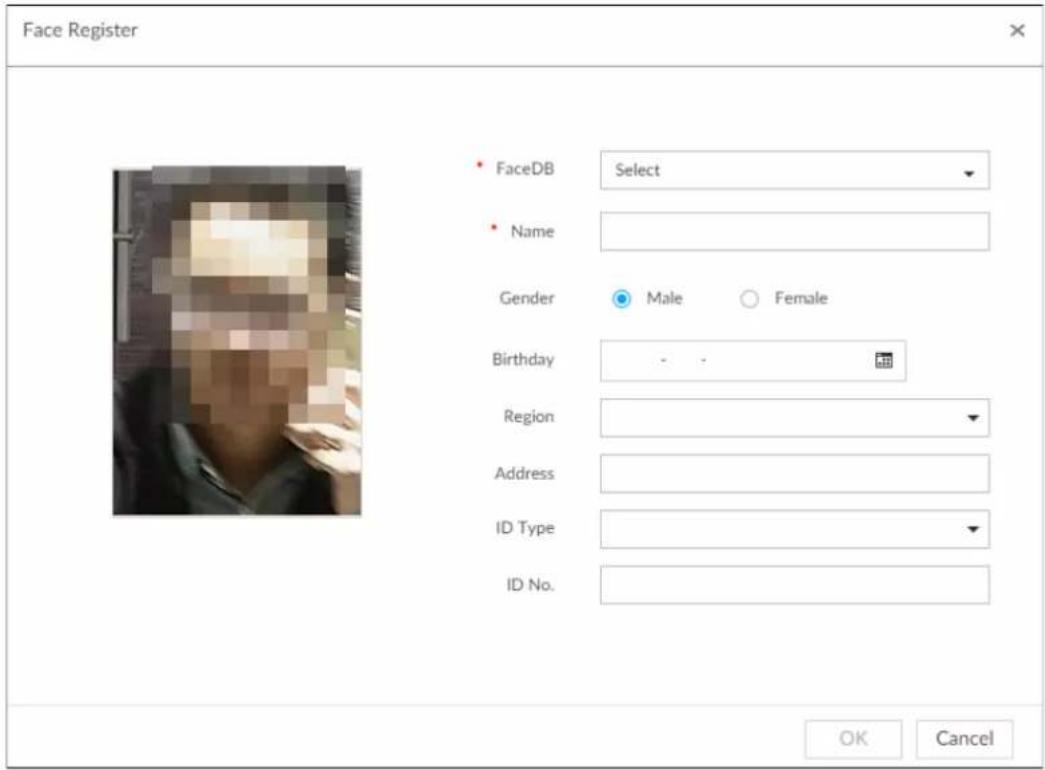1045x770 pixels.
Task: Click the FaceDB field label
Action: pos(524,169)
